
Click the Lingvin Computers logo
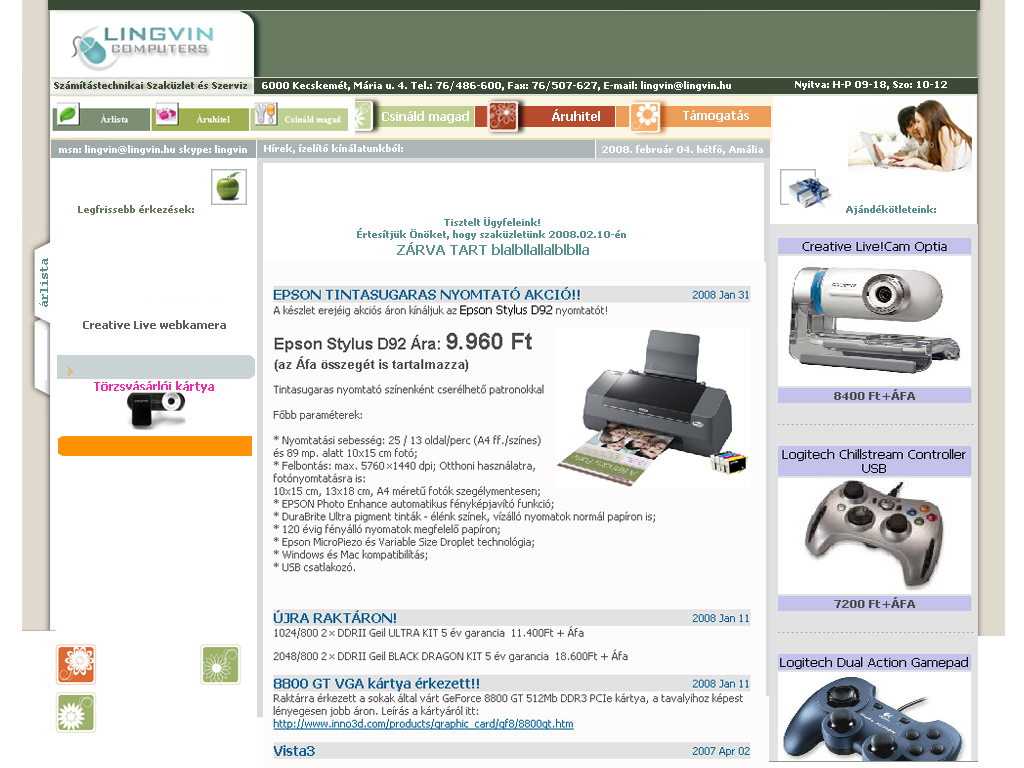144,46
